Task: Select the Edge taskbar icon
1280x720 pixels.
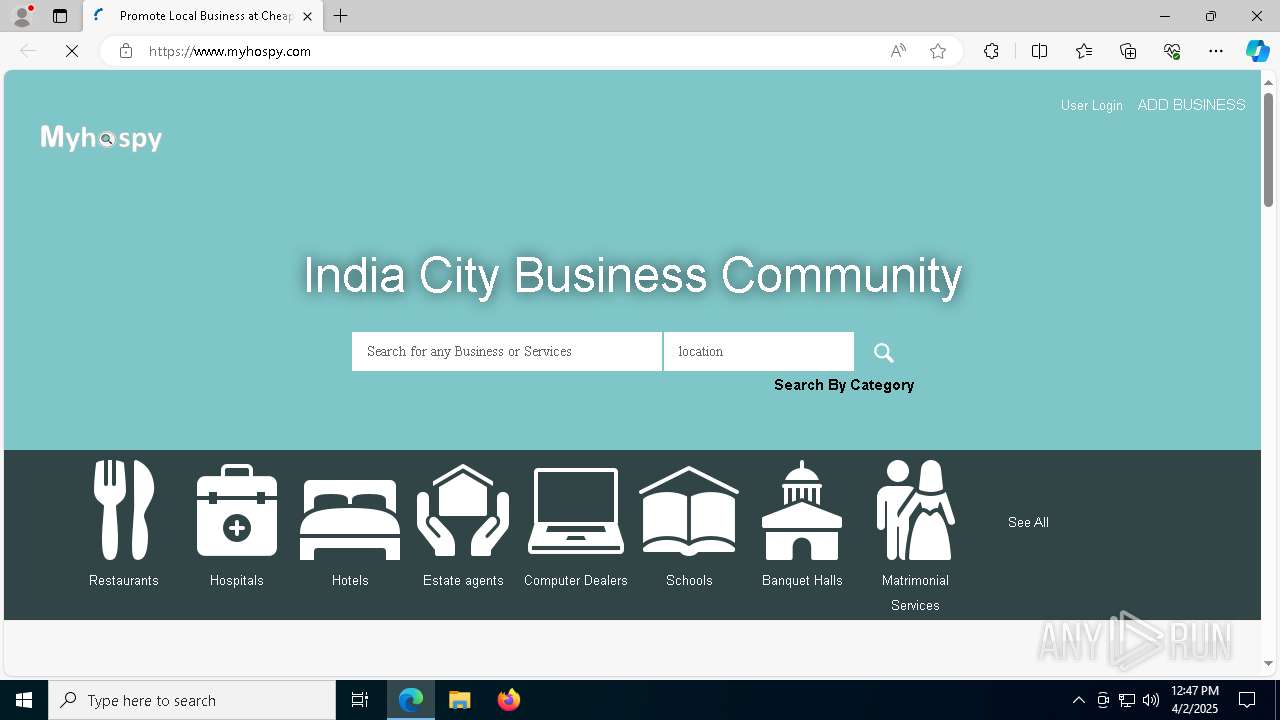Action: pos(411,700)
